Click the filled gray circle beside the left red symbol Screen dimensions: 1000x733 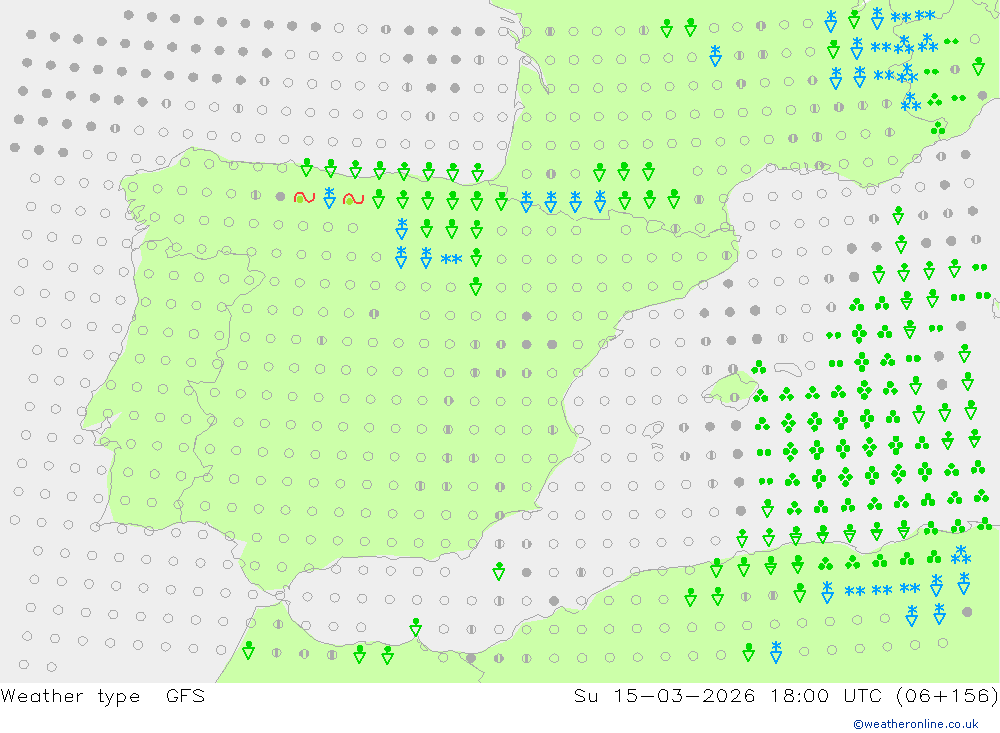pyautogui.click(x=280, y=197)
